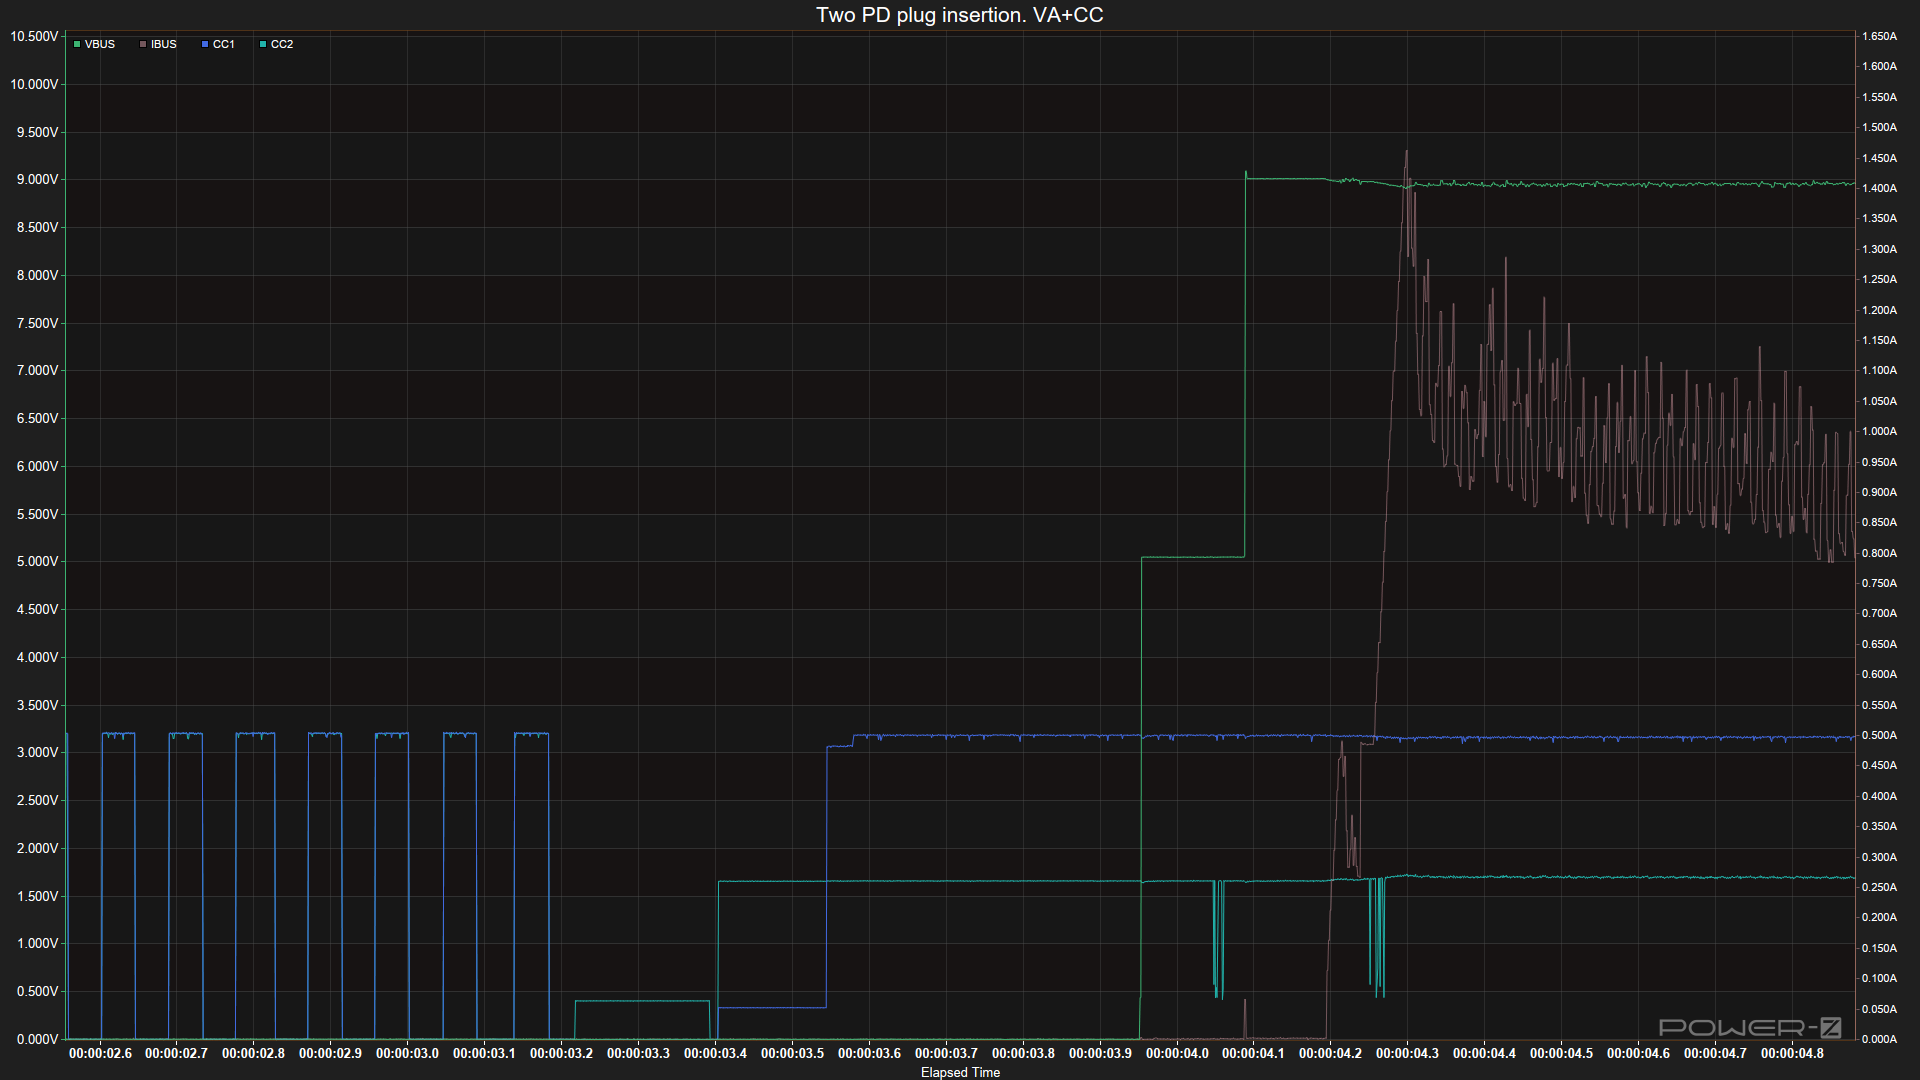Click the 00:00:04.8 time axis tick
This screenshot has height=1080, width=1920.
tap(1792, 1053)
